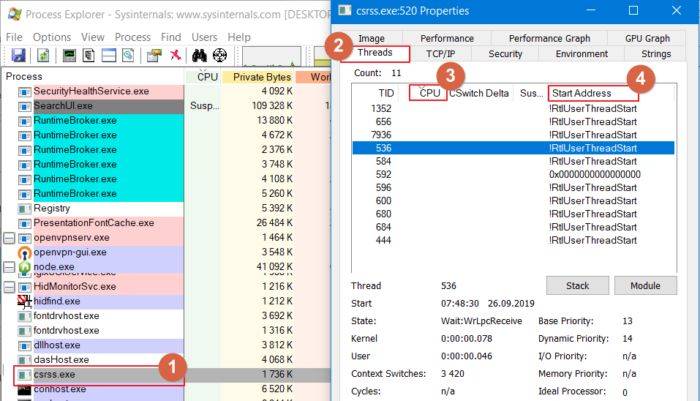
Task: Toggle the Show Process Tree toolbar icon
Action: 88,55
